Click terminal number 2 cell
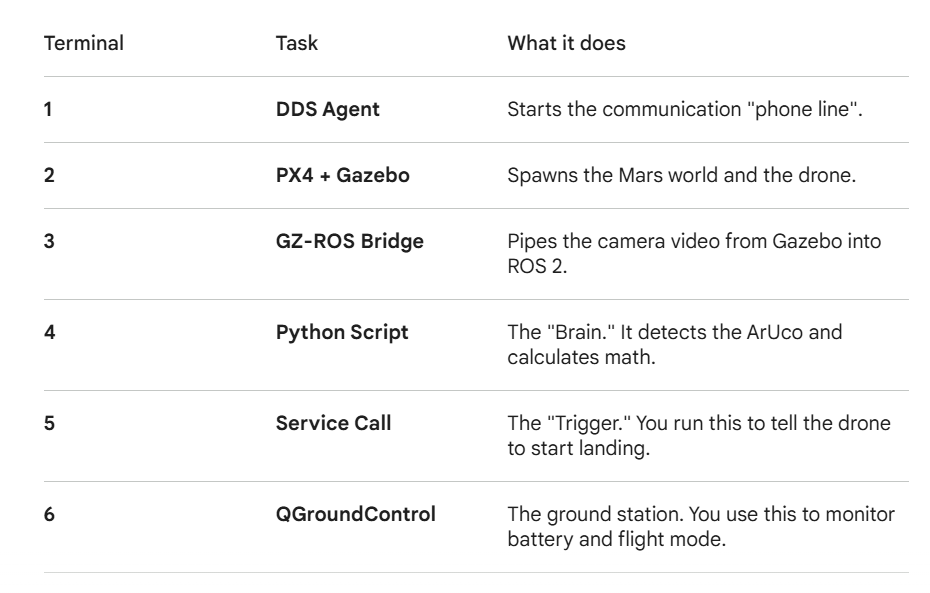The width and height of the screenshot is (930, 593). pos(49,176)
